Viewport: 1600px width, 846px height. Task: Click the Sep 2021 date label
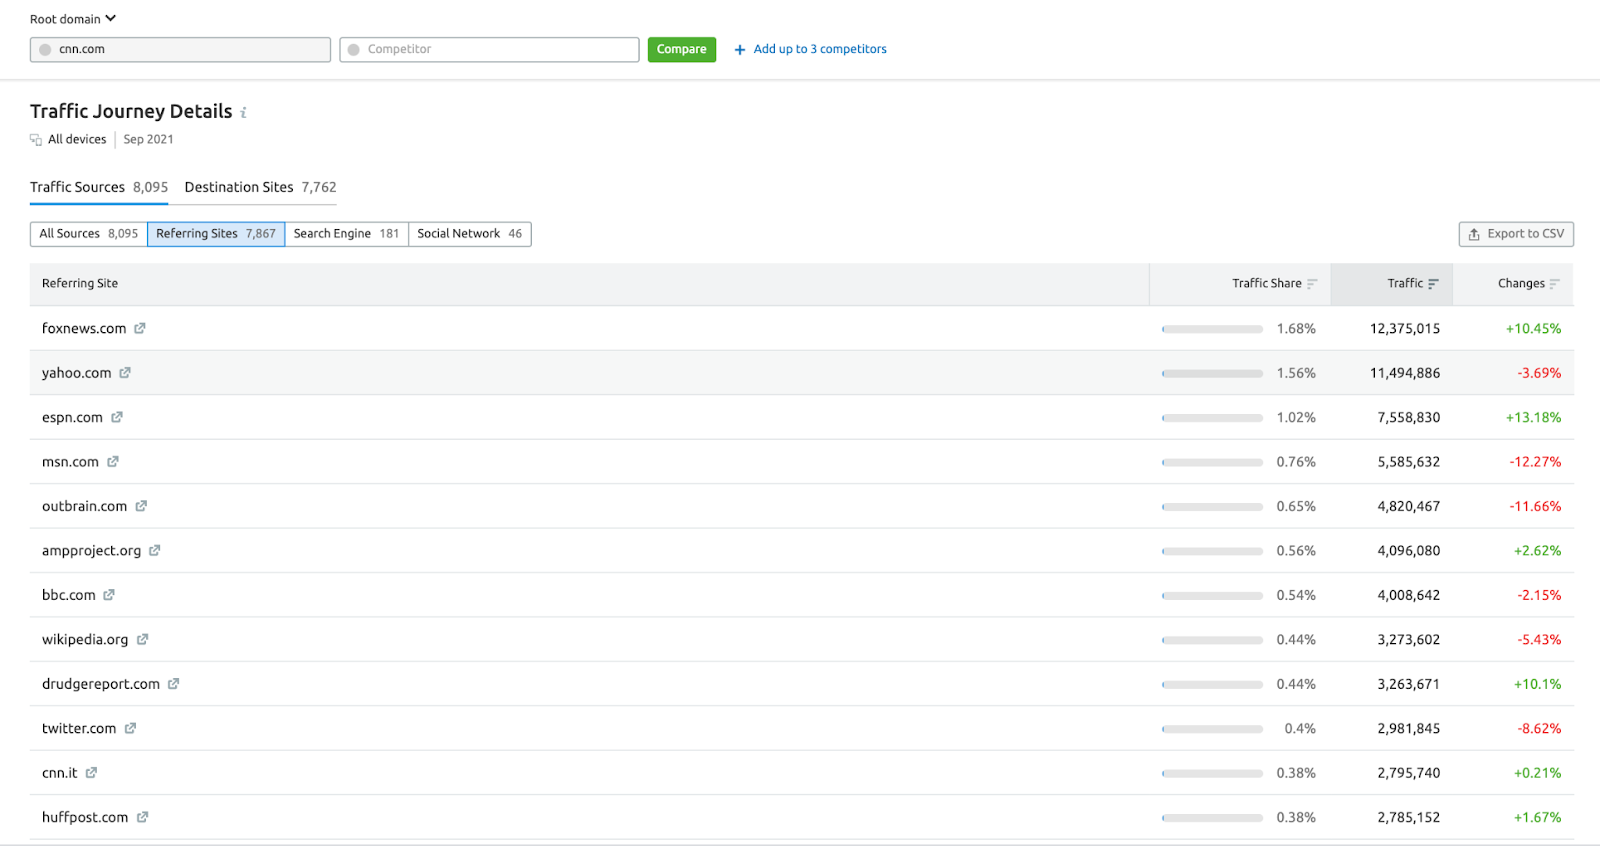click(148, 140)
